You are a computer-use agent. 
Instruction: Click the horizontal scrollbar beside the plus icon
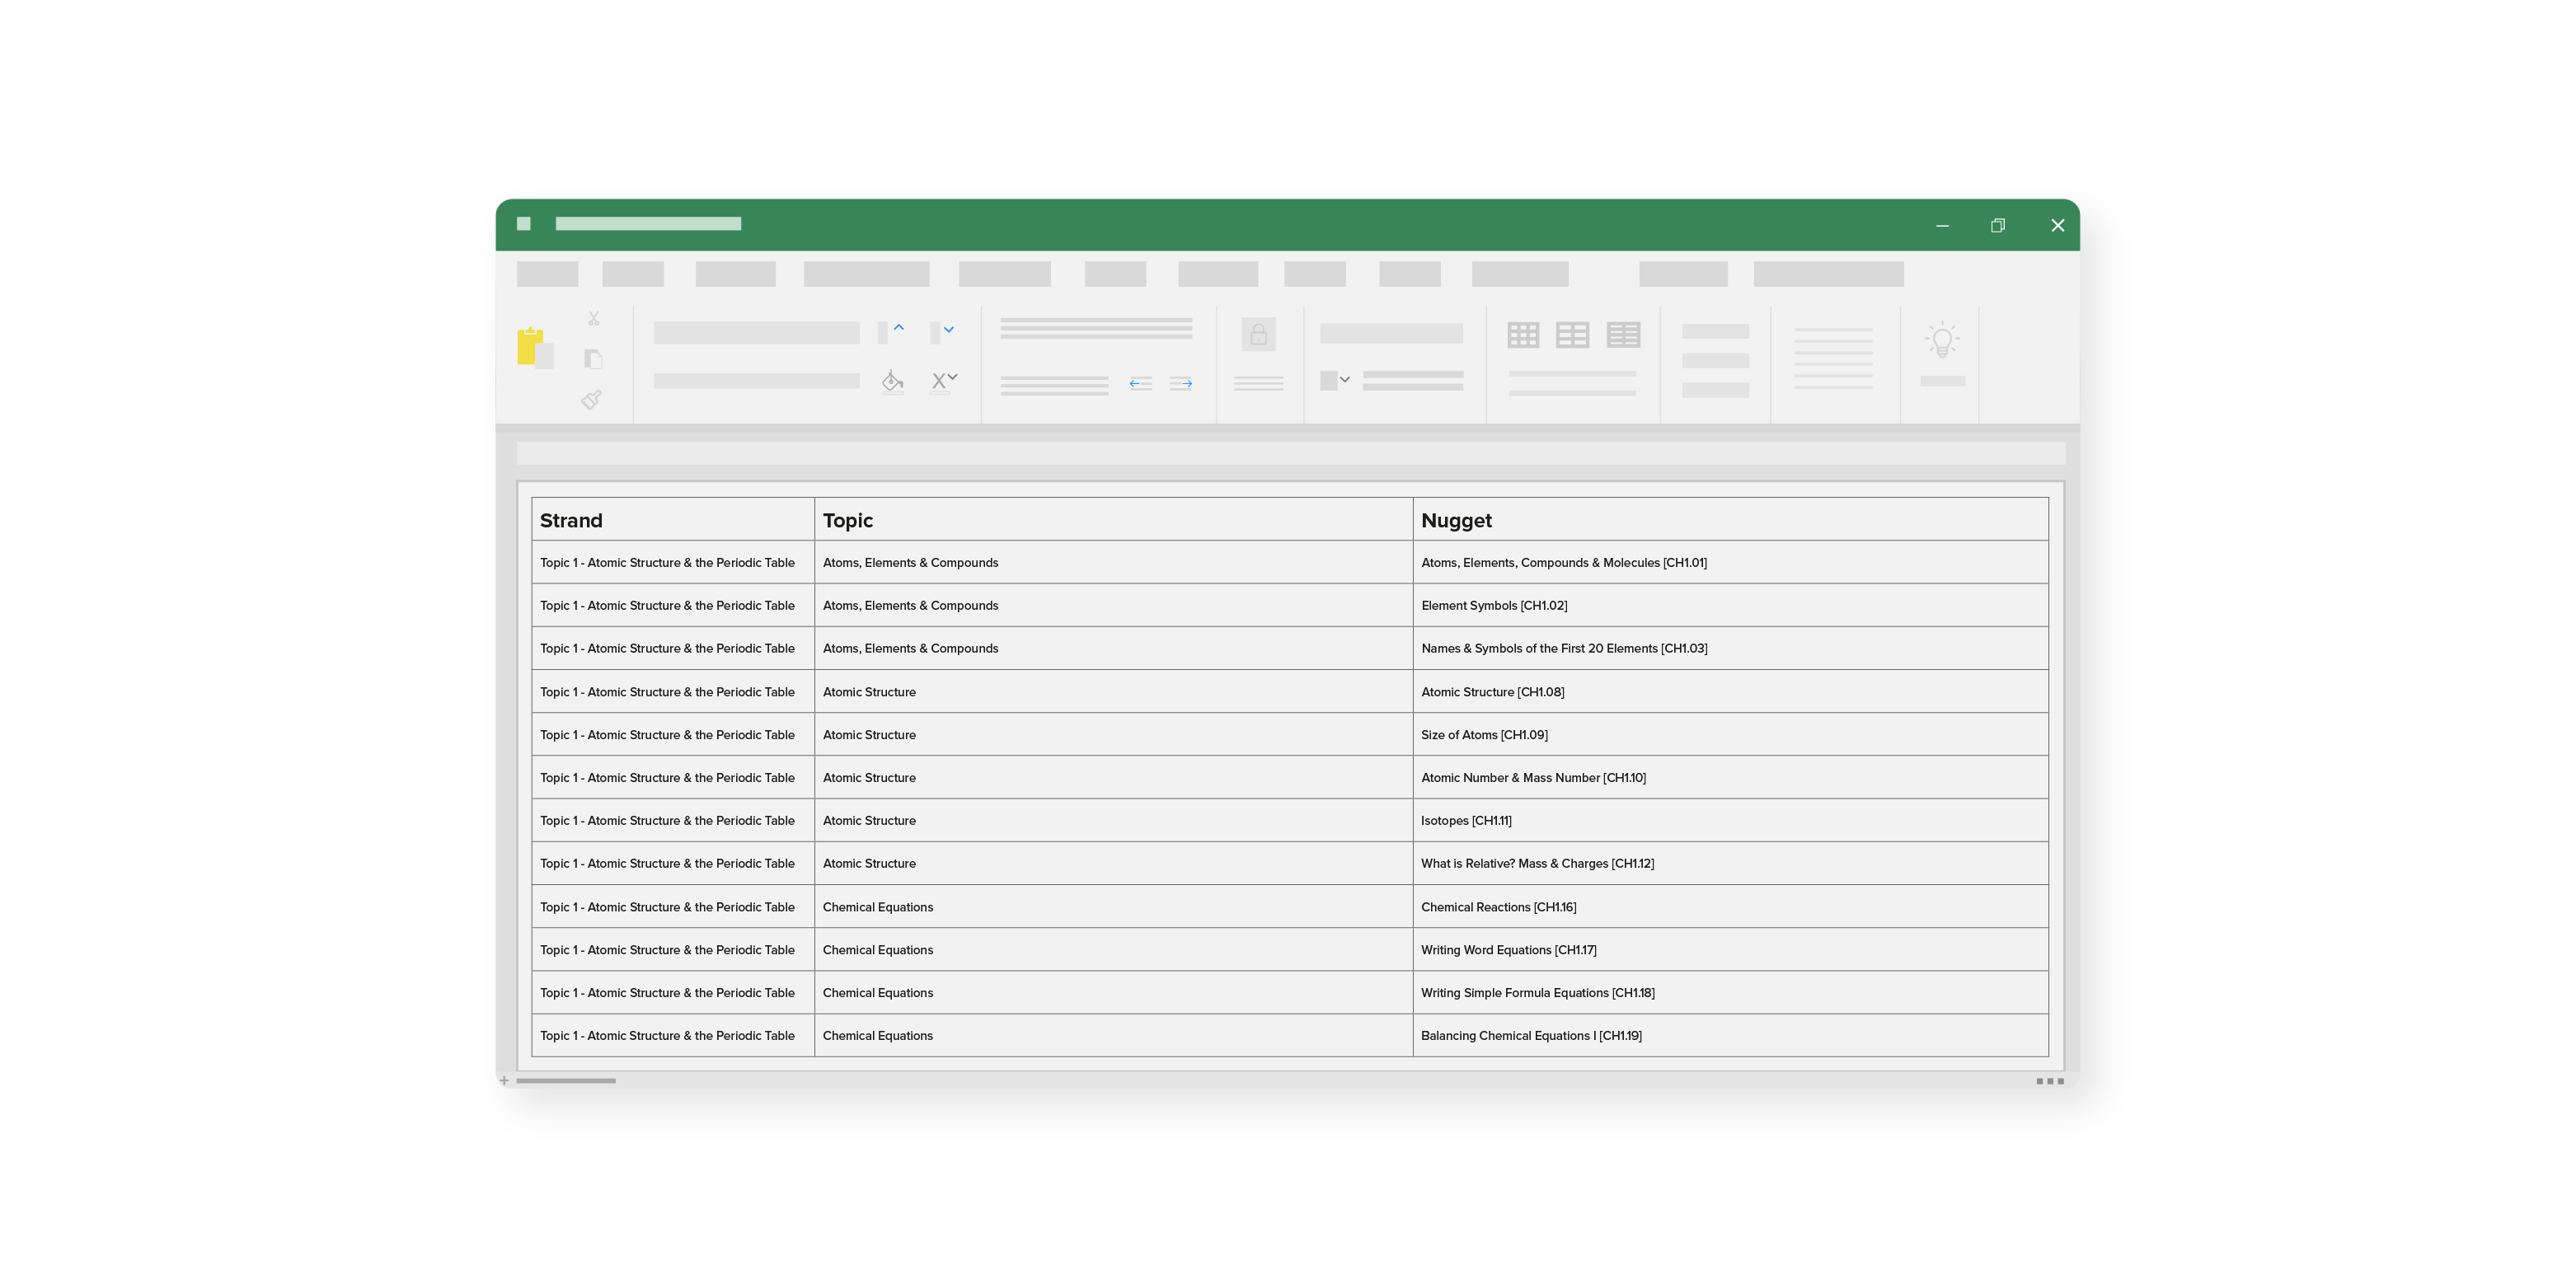[x=566, y=1081]
